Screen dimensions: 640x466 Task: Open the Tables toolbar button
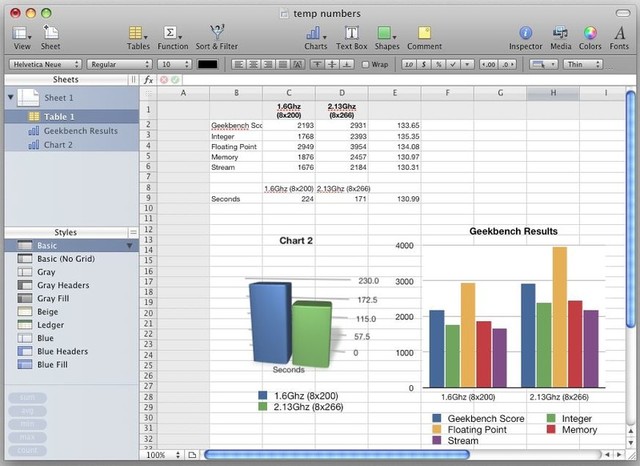pyautogui.click(x=138, y=38)
